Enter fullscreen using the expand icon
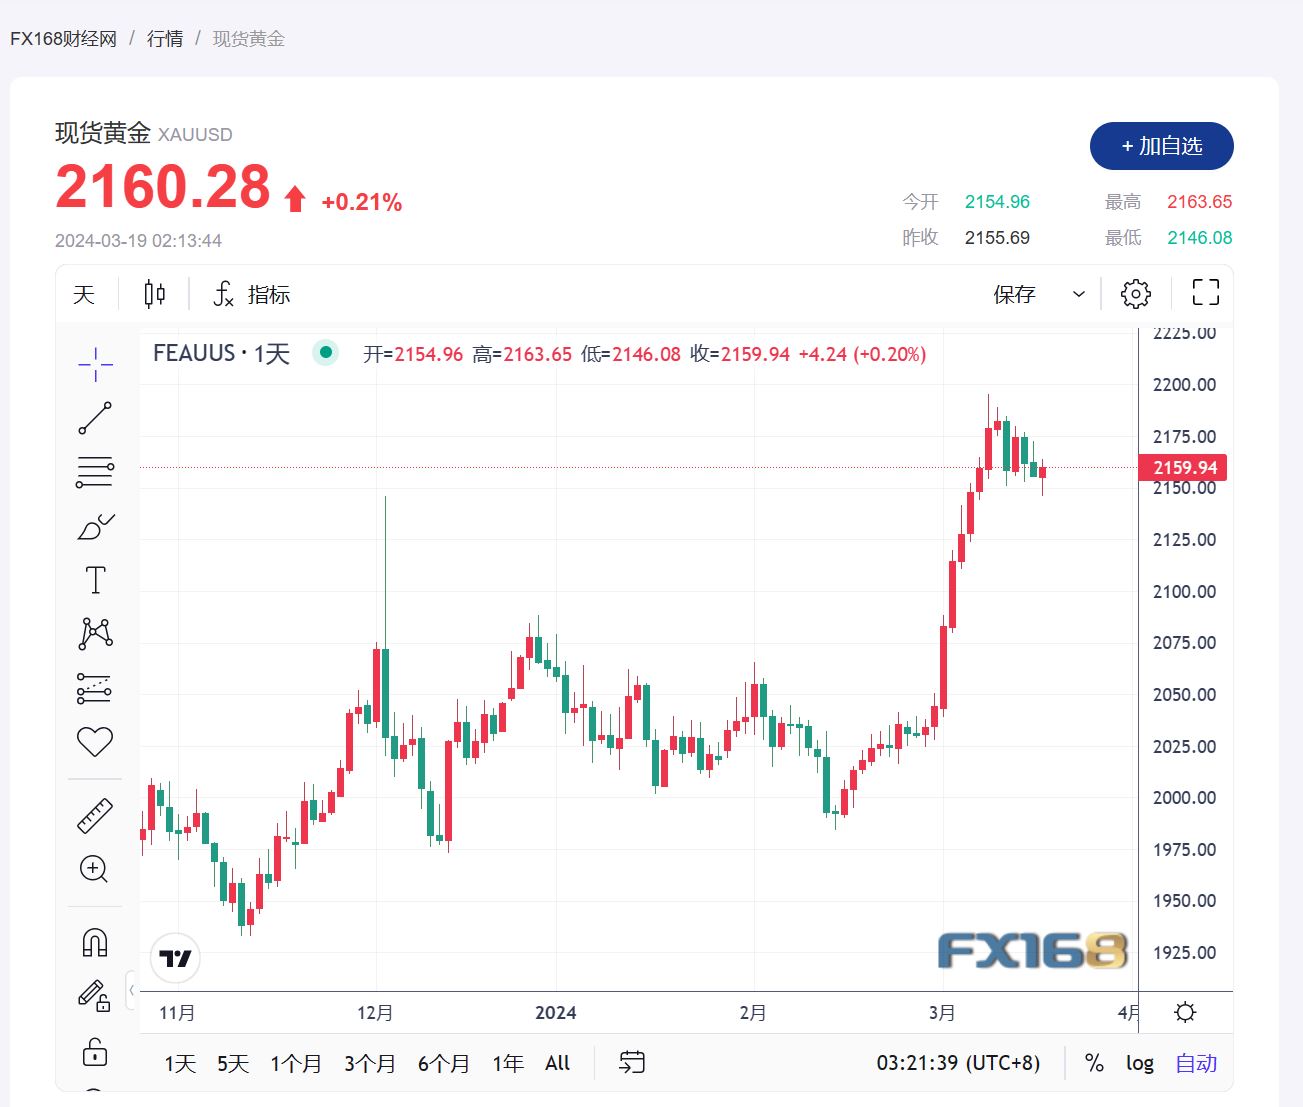 point(1204,292)
